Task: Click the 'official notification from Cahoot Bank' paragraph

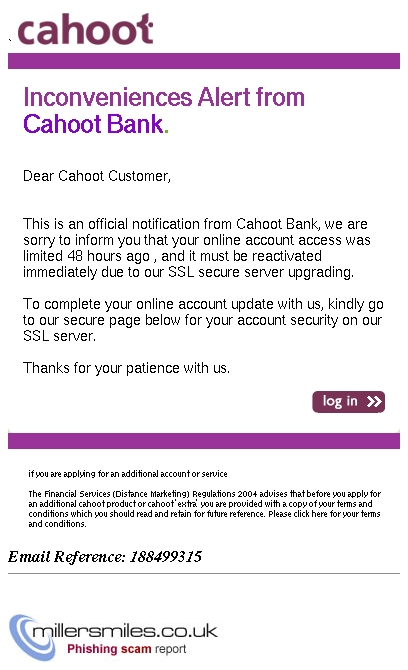Action: click(x=197, y=248)
